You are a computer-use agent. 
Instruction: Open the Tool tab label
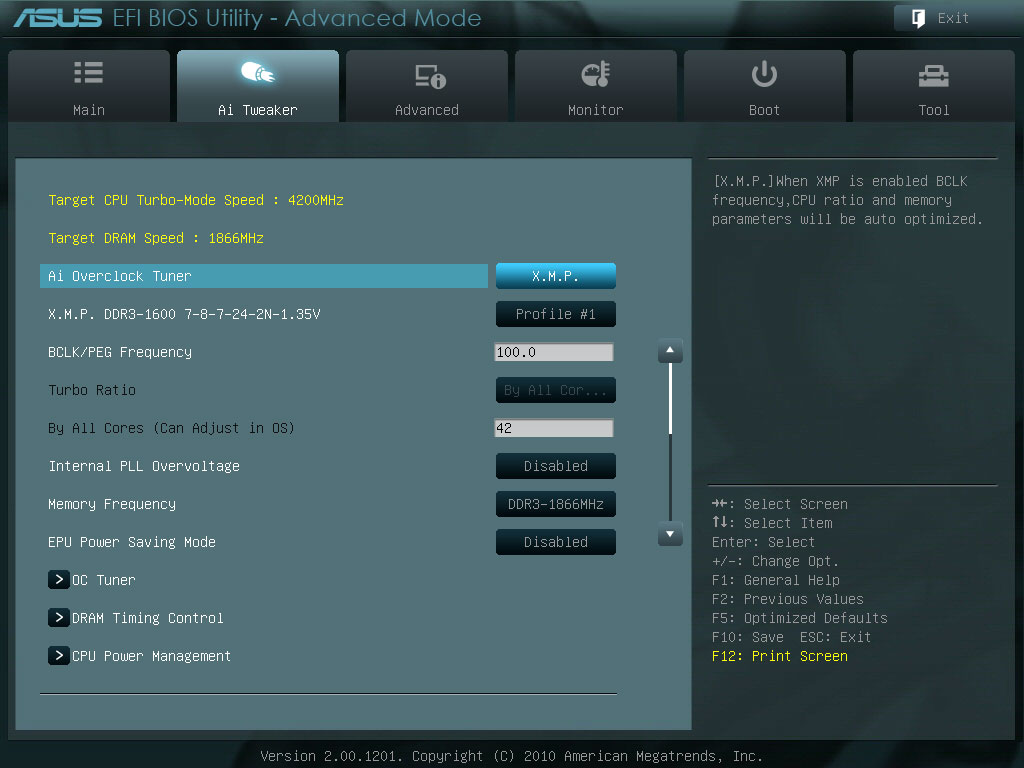pyautogui.click(x=934, y=110)
